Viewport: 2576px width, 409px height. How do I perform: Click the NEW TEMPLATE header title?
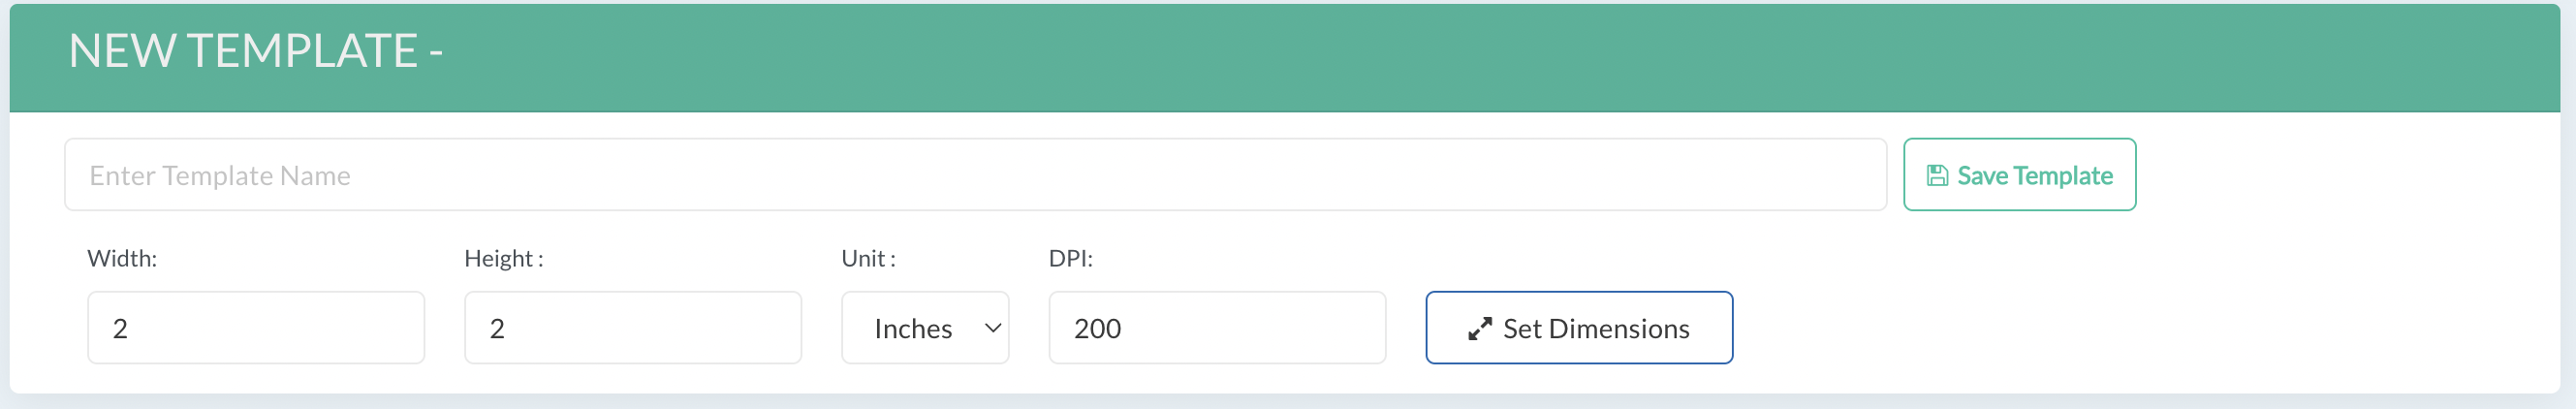point(243,51)
